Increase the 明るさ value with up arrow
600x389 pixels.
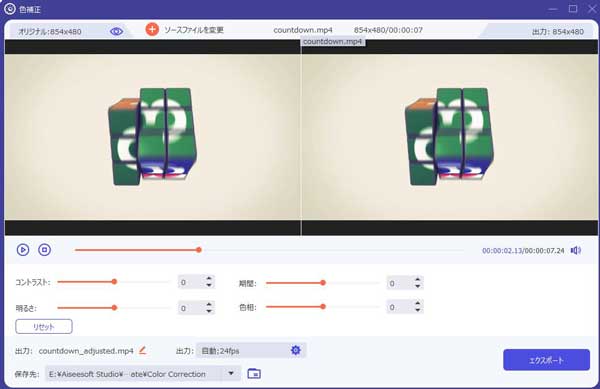point(209,304)
